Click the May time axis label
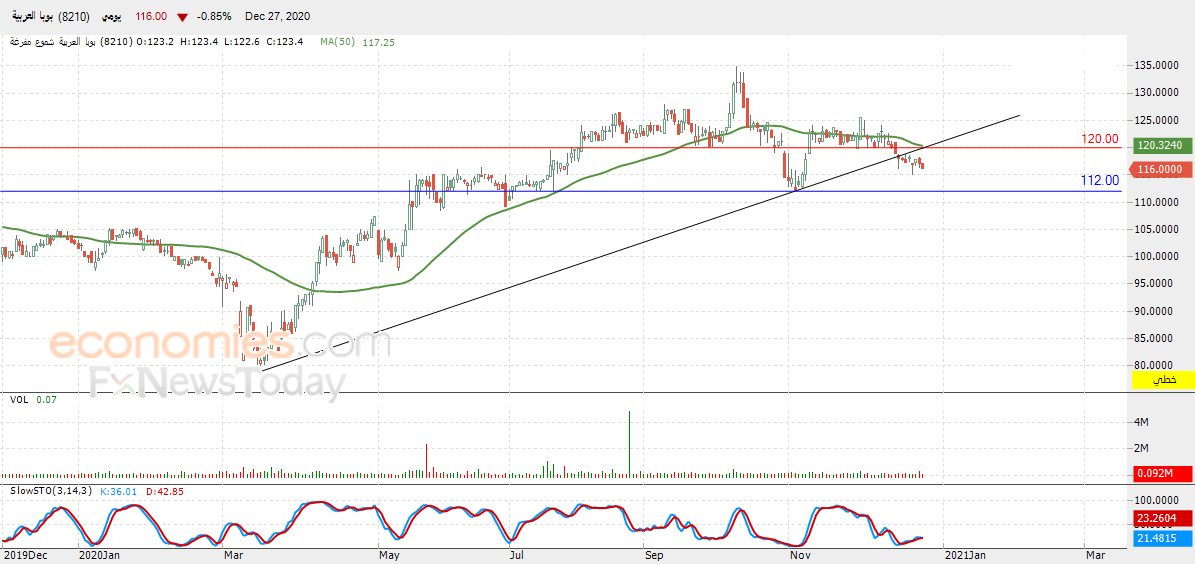 (x=389, y=555)
